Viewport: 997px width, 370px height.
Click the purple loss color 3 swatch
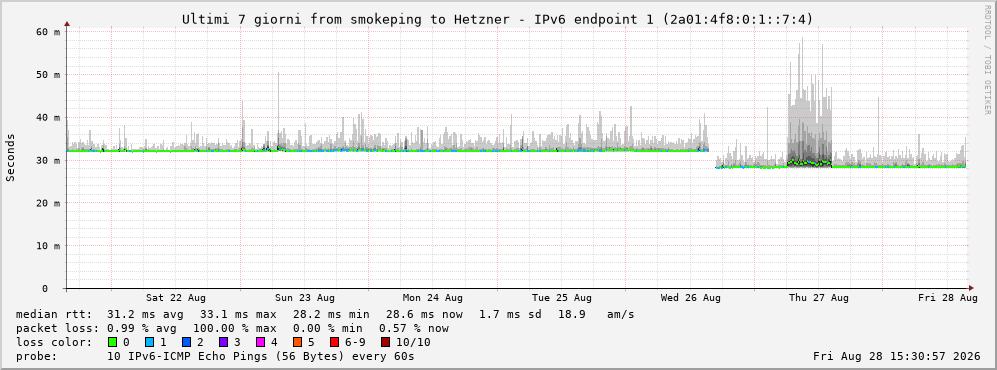click(x=224, y=342)
